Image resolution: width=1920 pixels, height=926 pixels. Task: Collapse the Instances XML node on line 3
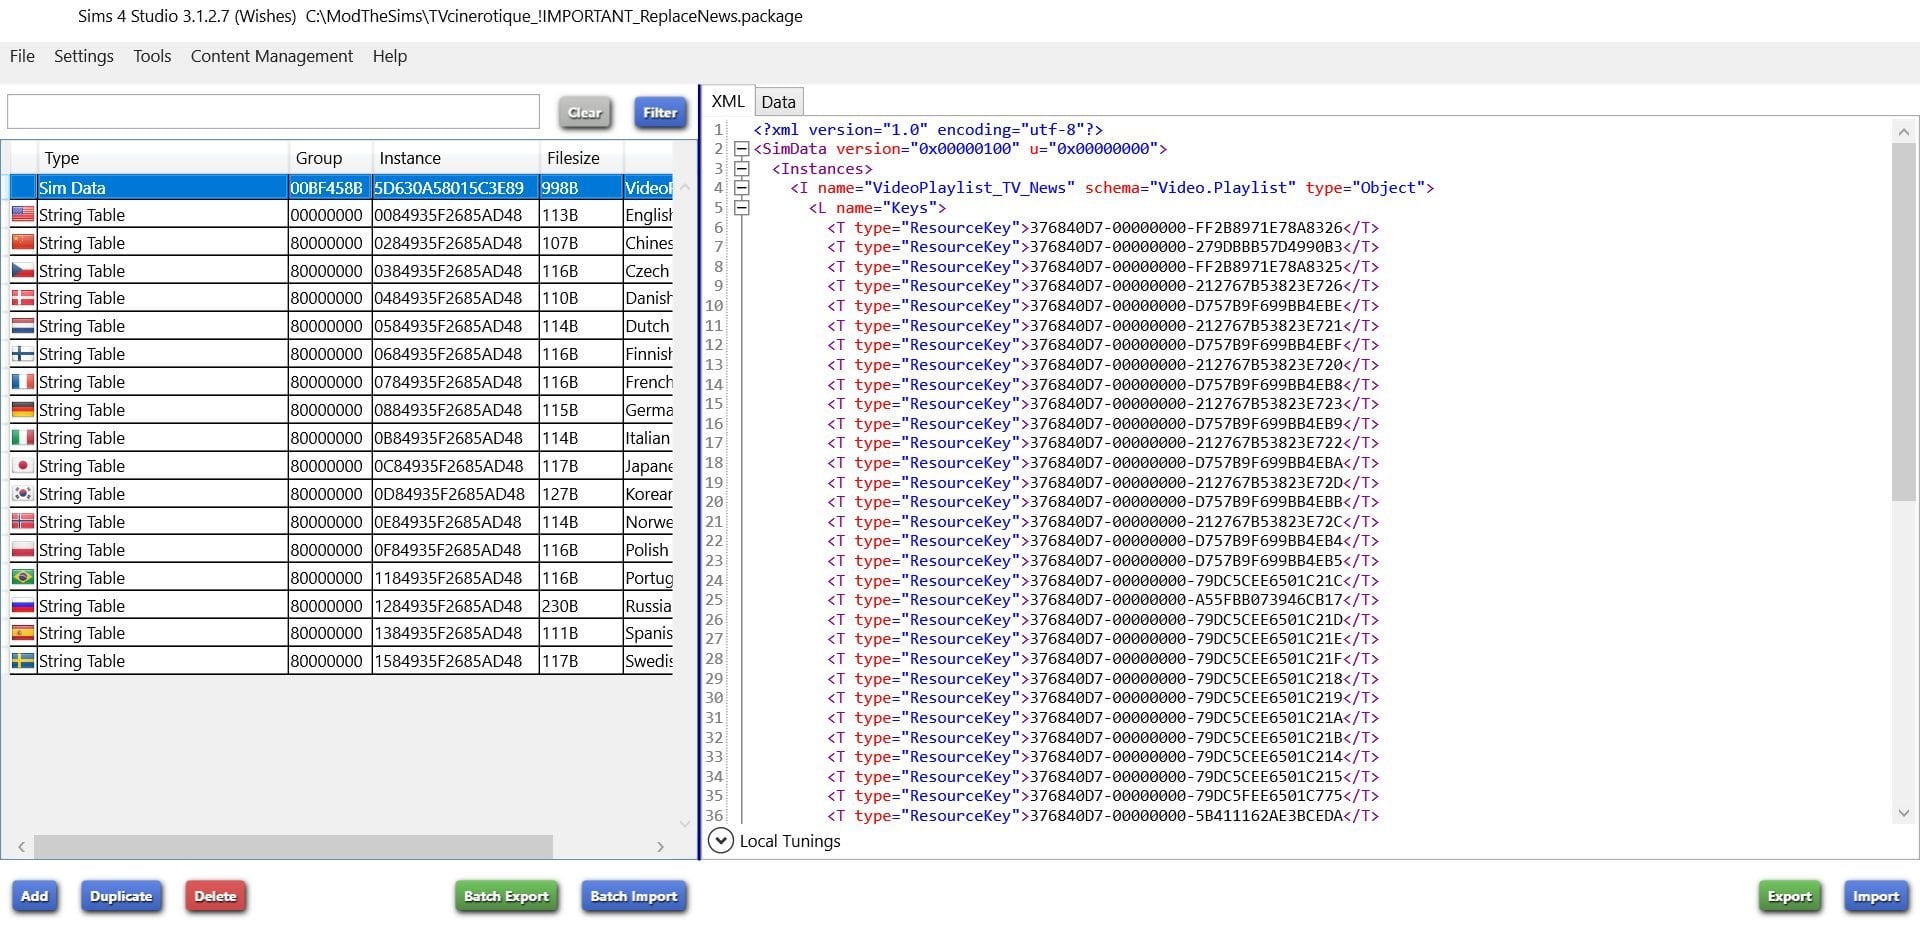pos(741,168)
